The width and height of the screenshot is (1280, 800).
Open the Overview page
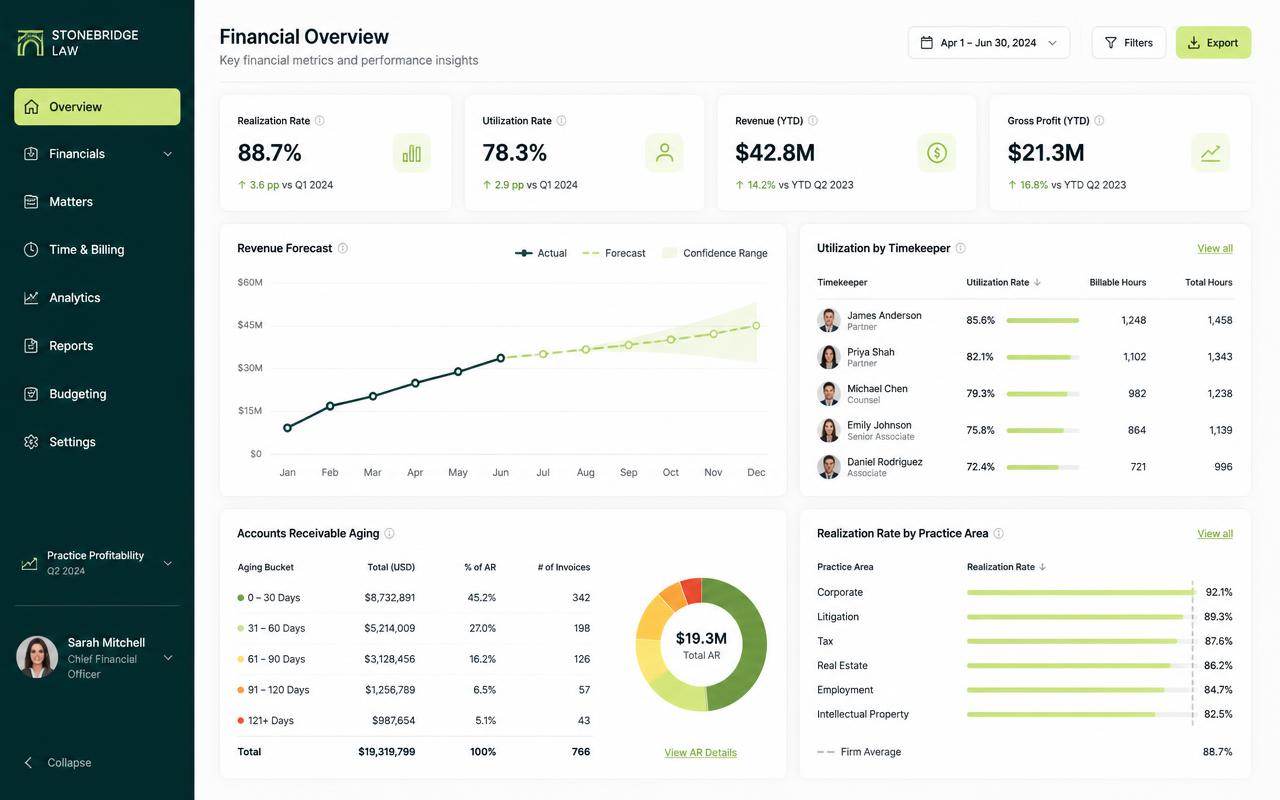(97, 107)
